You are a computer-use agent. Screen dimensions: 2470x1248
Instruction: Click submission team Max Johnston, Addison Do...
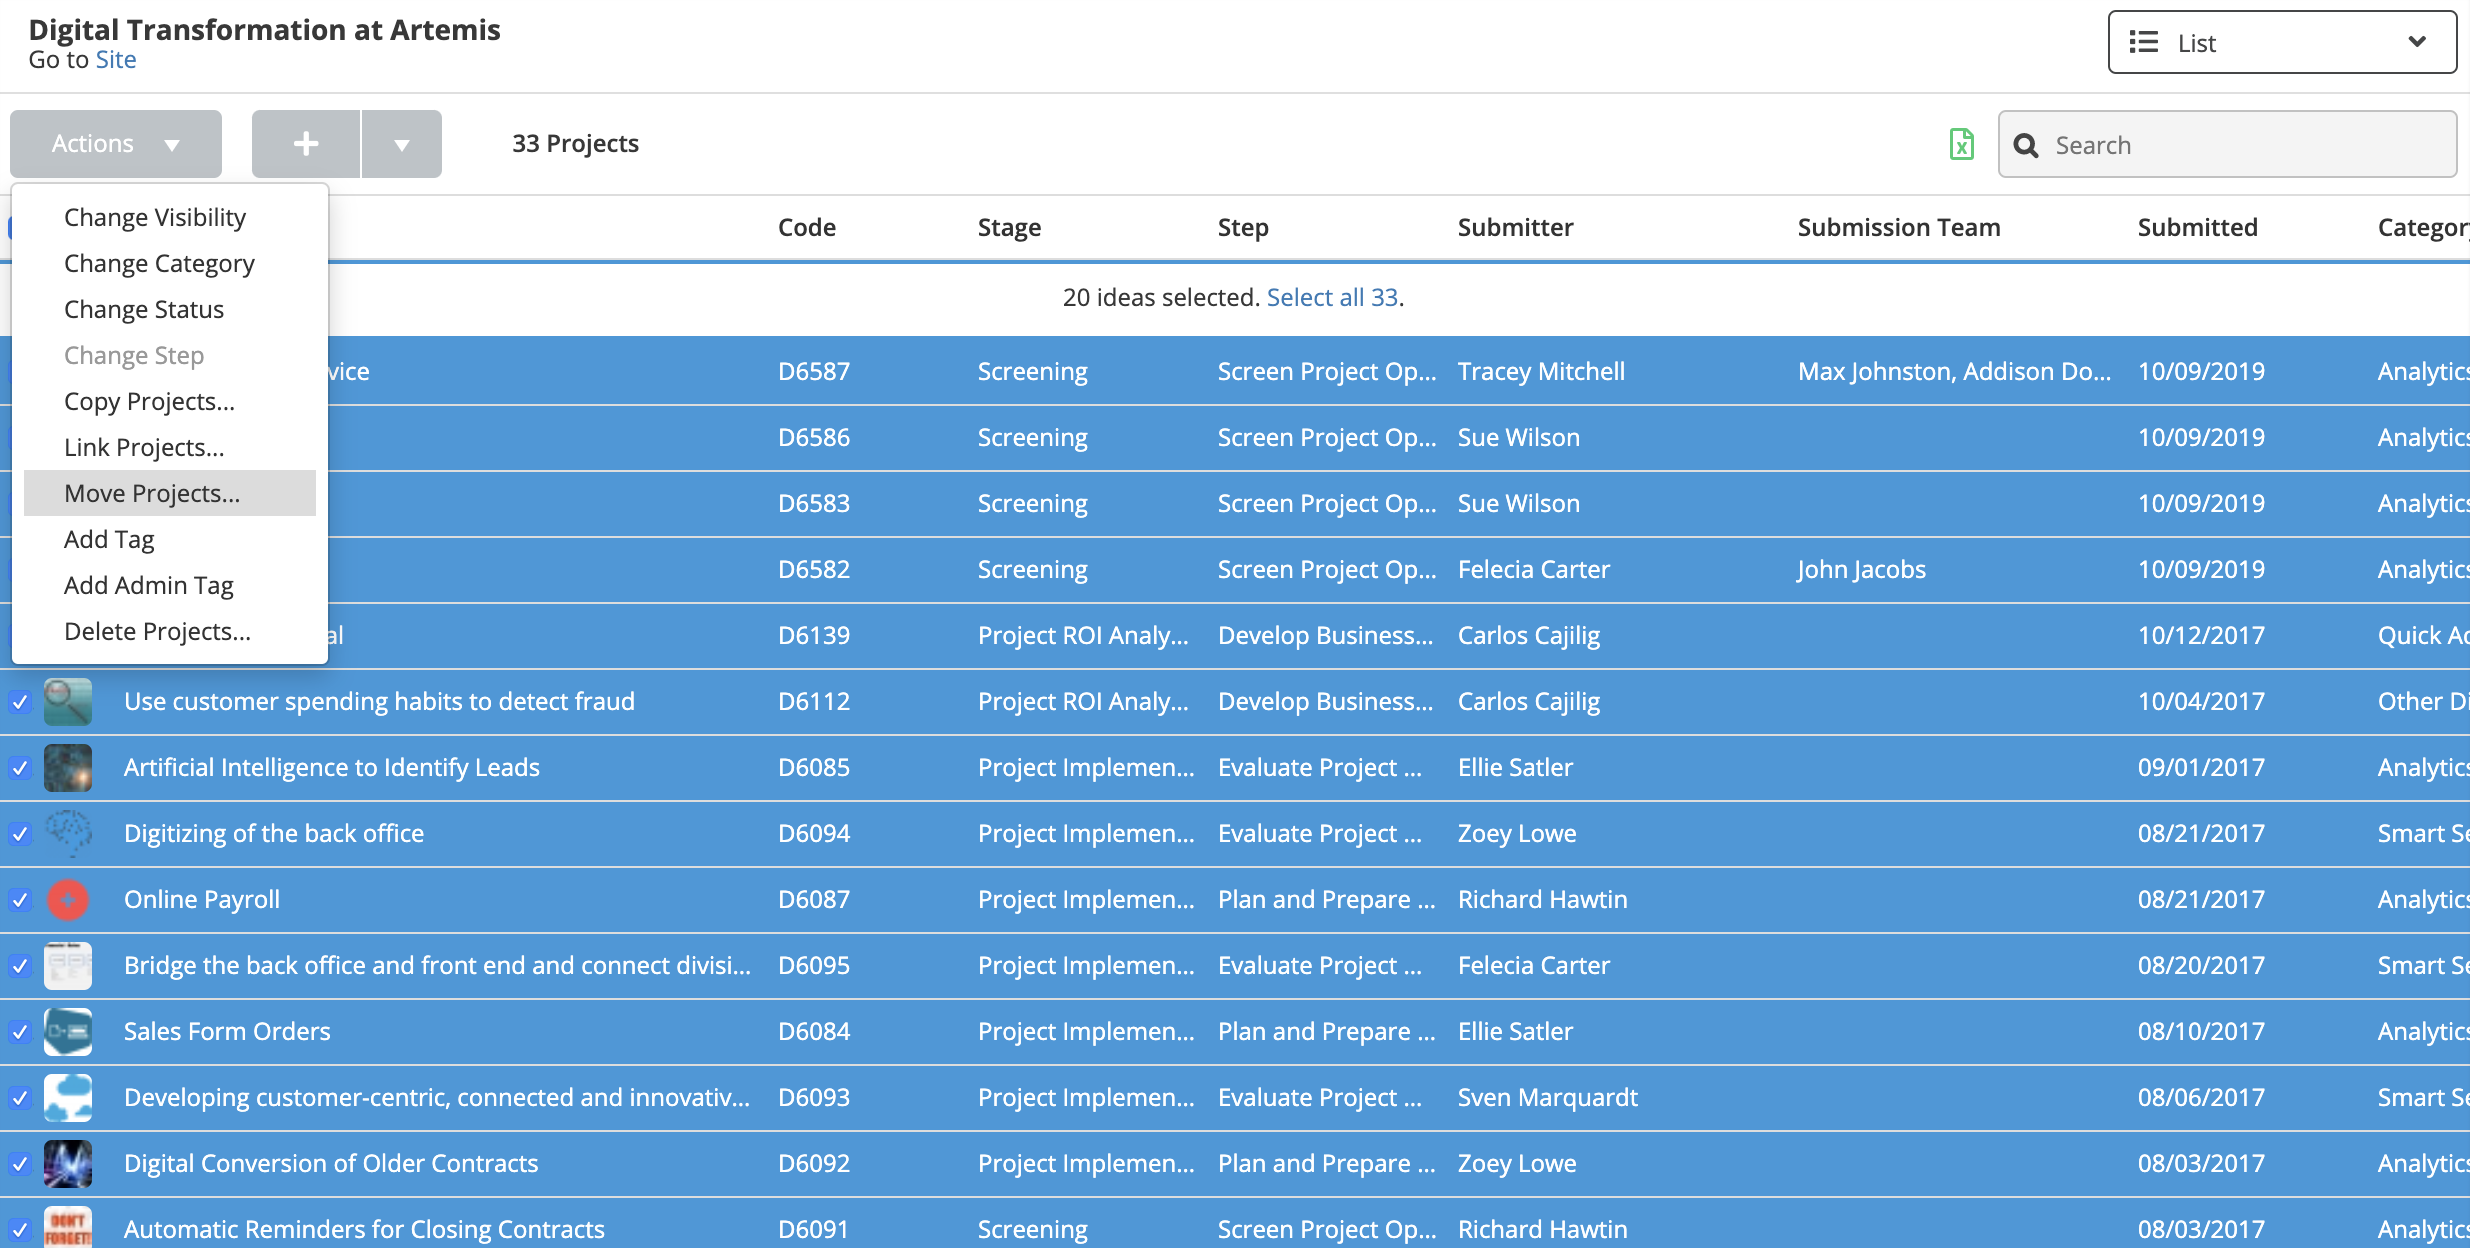click(x=1955, y=372)
